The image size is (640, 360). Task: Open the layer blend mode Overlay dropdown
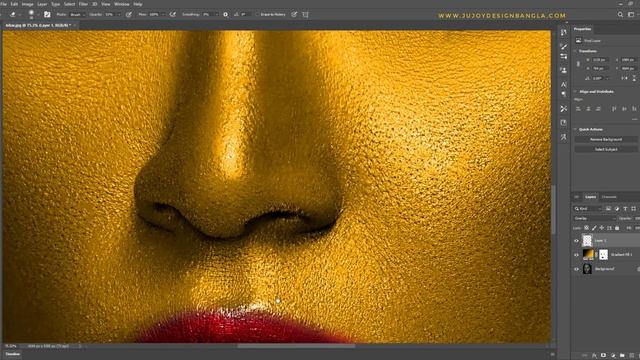pos(594,218)
